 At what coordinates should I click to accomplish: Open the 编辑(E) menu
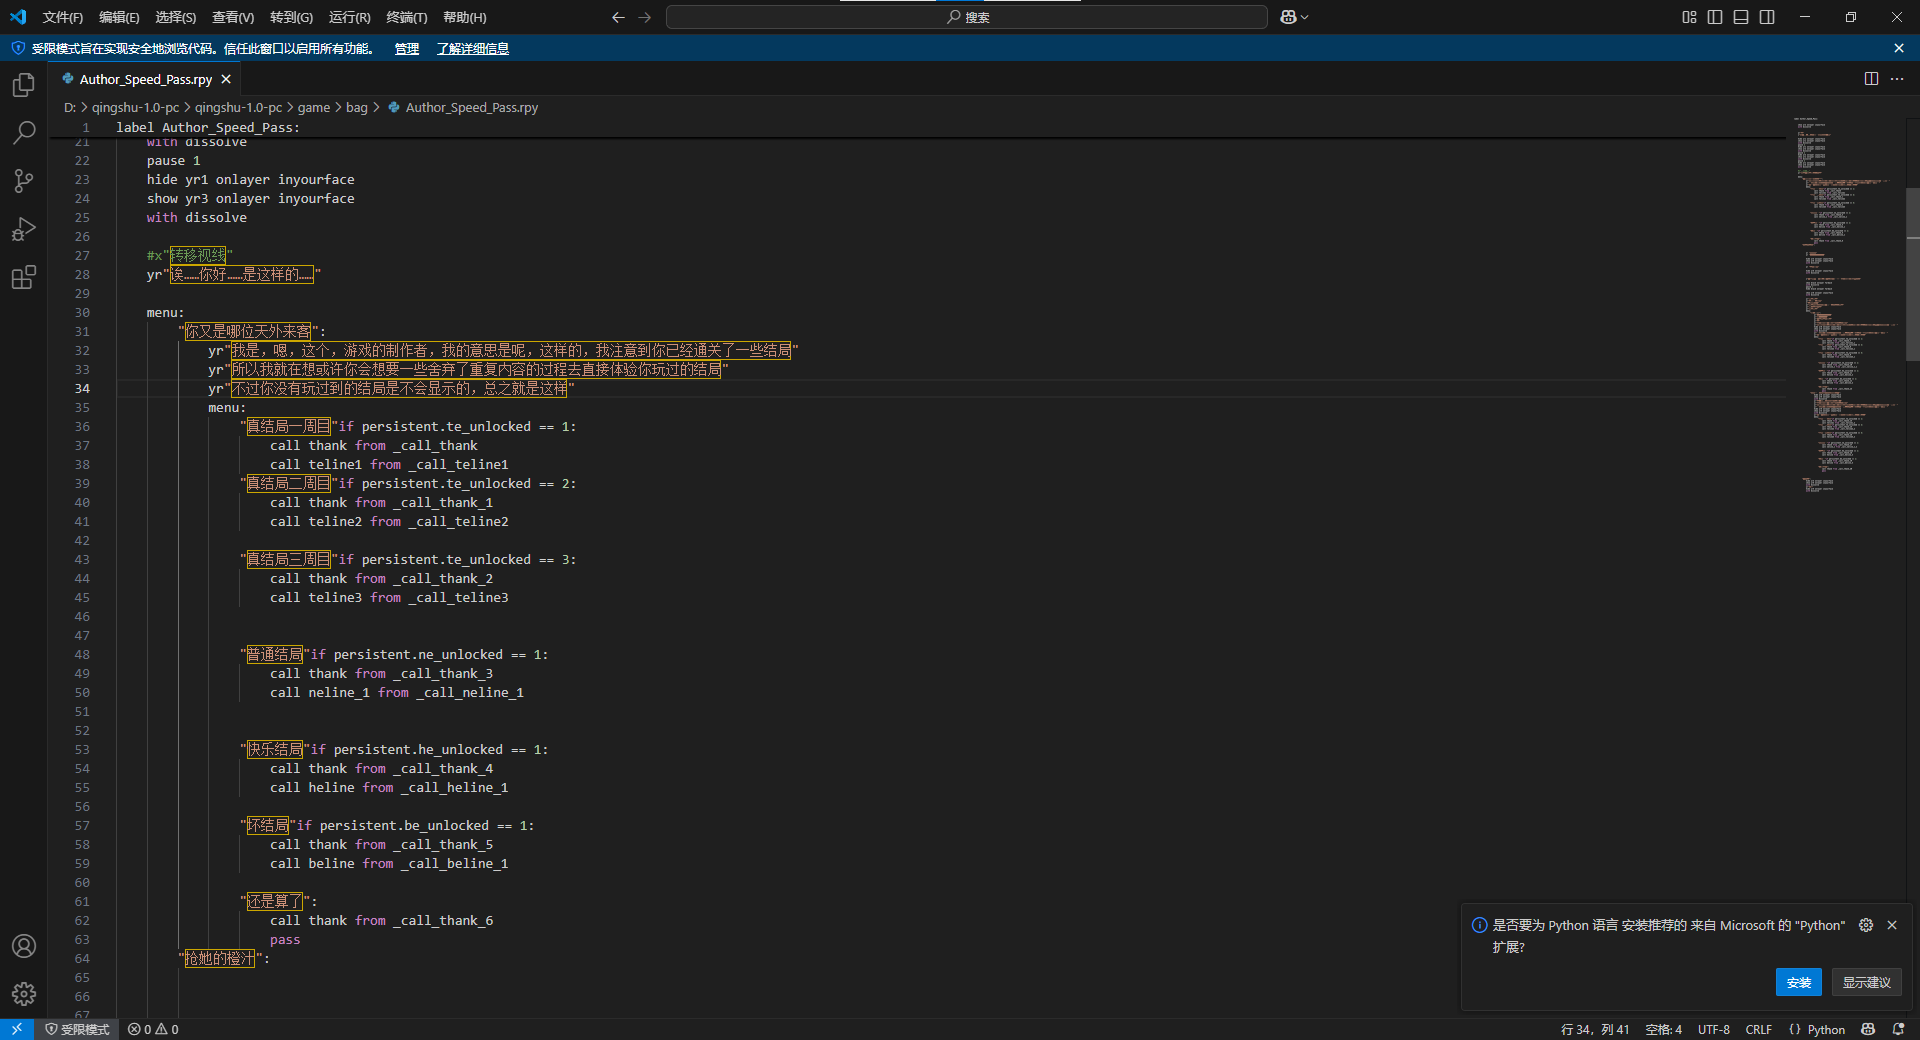point(119,17)
